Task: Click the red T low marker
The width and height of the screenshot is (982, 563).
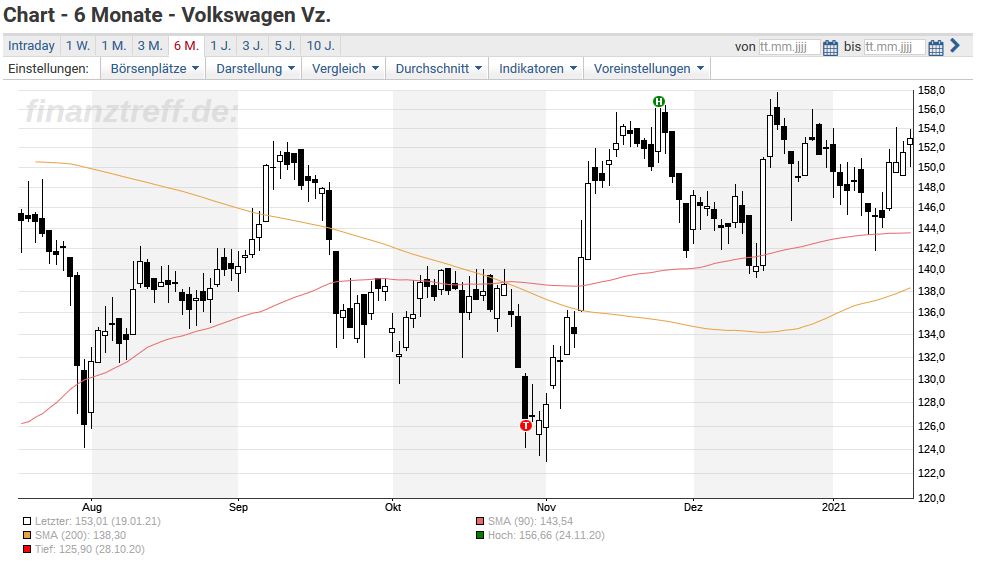Action: coord(526,426)
